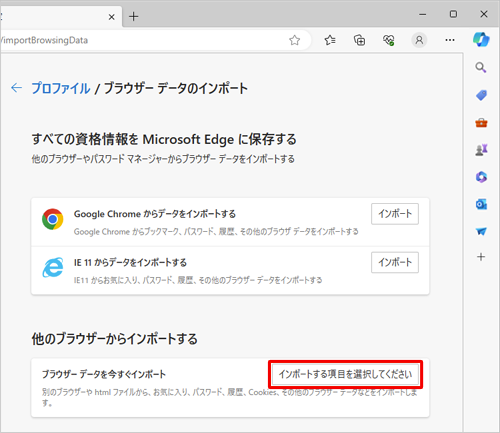Select 'IE 11 からデータをインポートする' text
The height and width of the screenshot is (433, 500).
[130, 262]
